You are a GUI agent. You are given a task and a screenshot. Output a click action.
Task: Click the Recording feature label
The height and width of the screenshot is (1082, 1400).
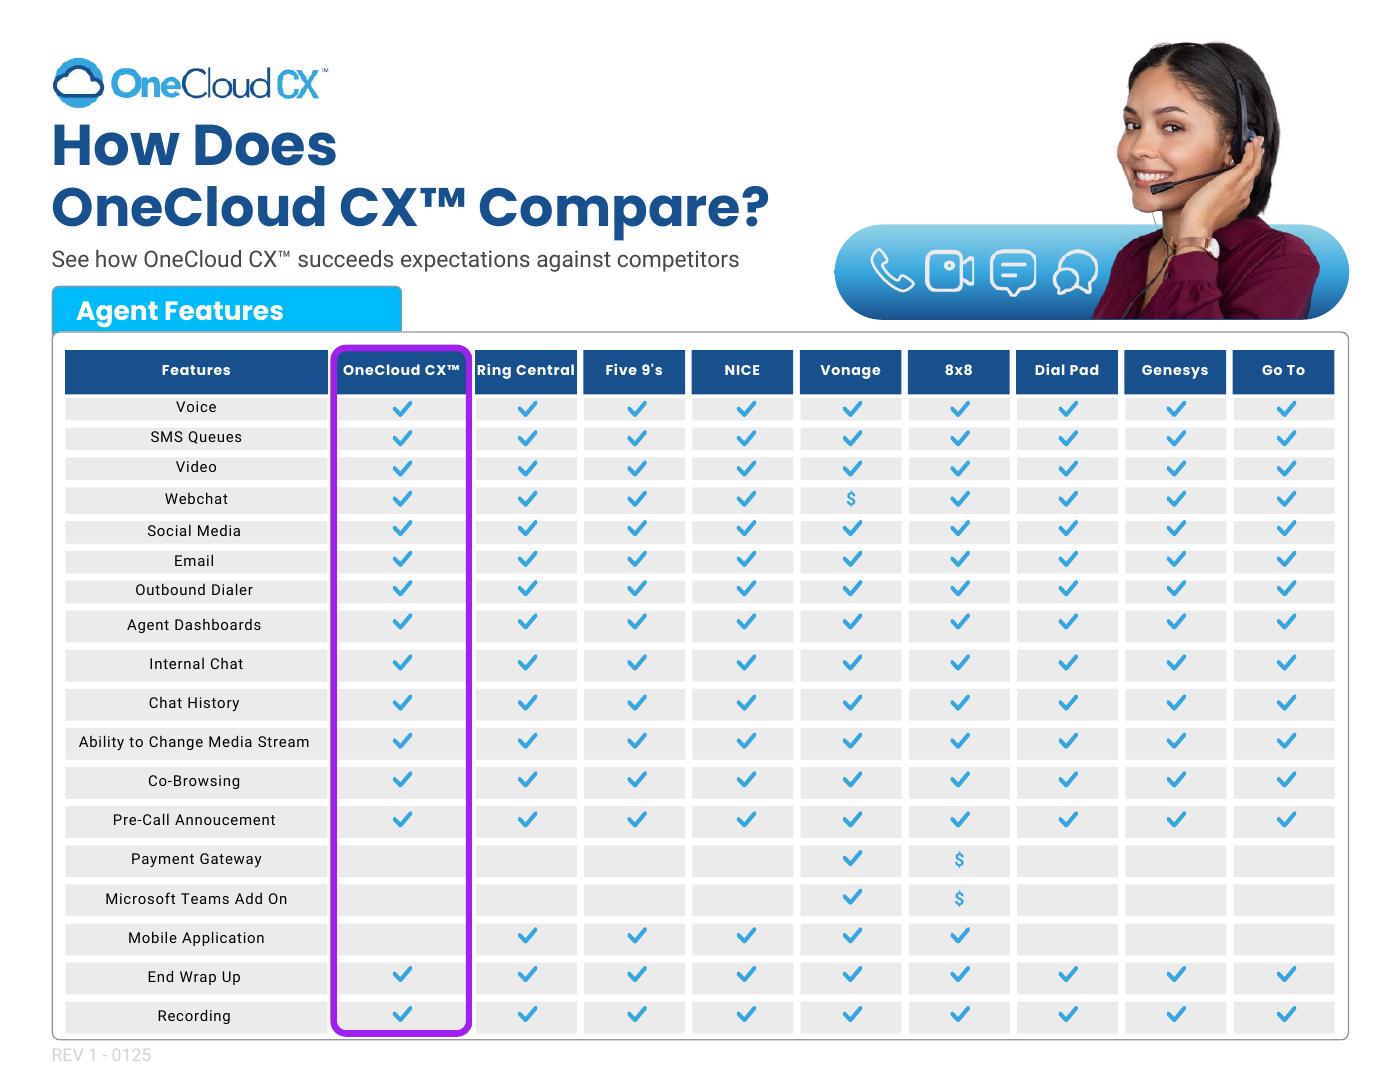(x=194, y=1016)
